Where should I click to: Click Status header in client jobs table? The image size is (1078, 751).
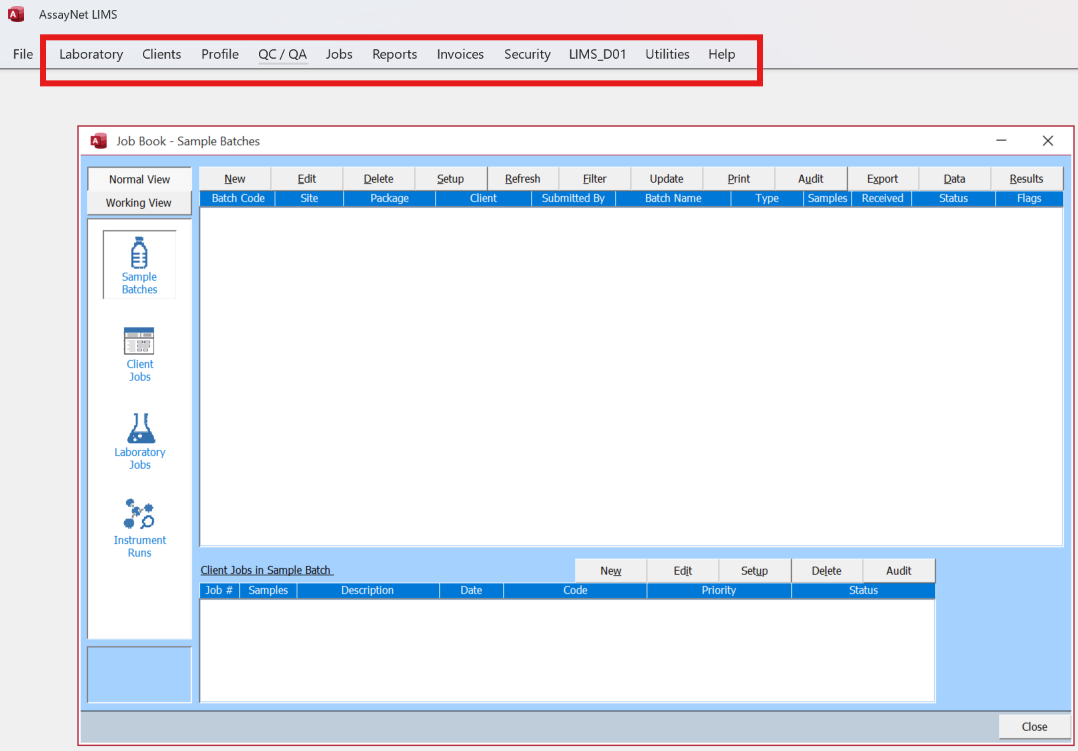coord(864,590)
